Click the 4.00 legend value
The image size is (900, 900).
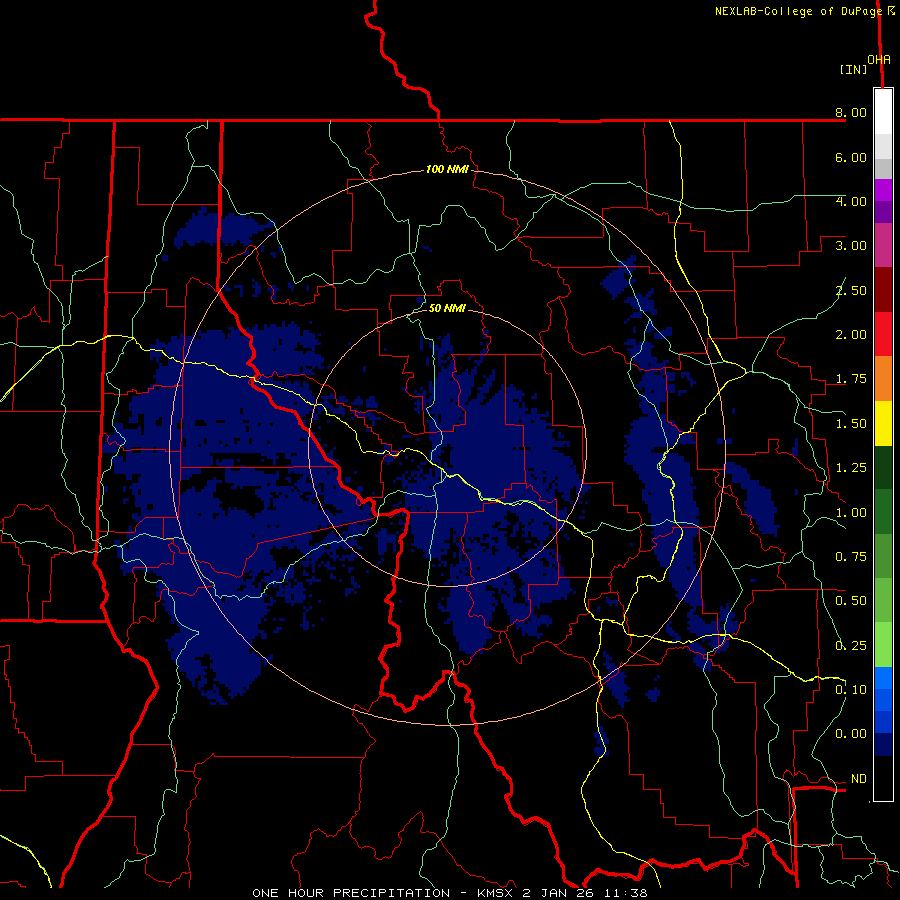[851, 201]
